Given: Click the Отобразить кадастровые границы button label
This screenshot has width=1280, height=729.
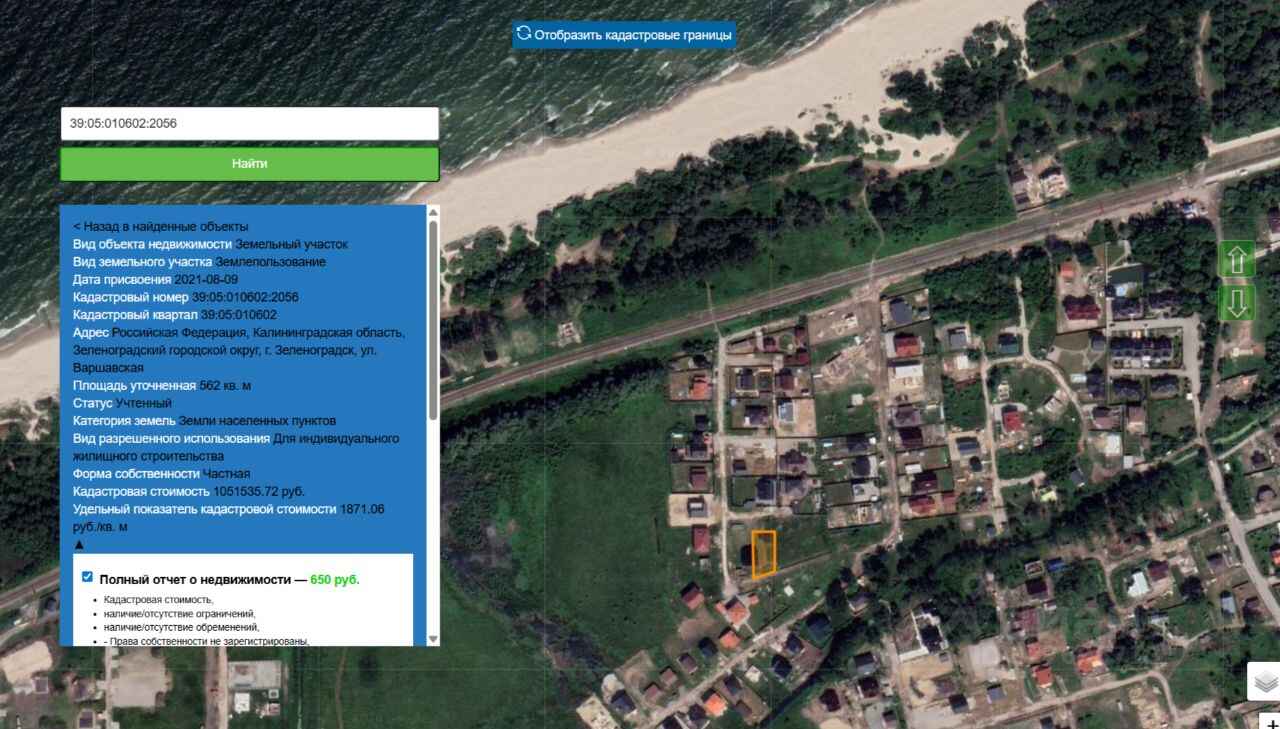Looking at the screenshot, I should (x=633, y=35).
